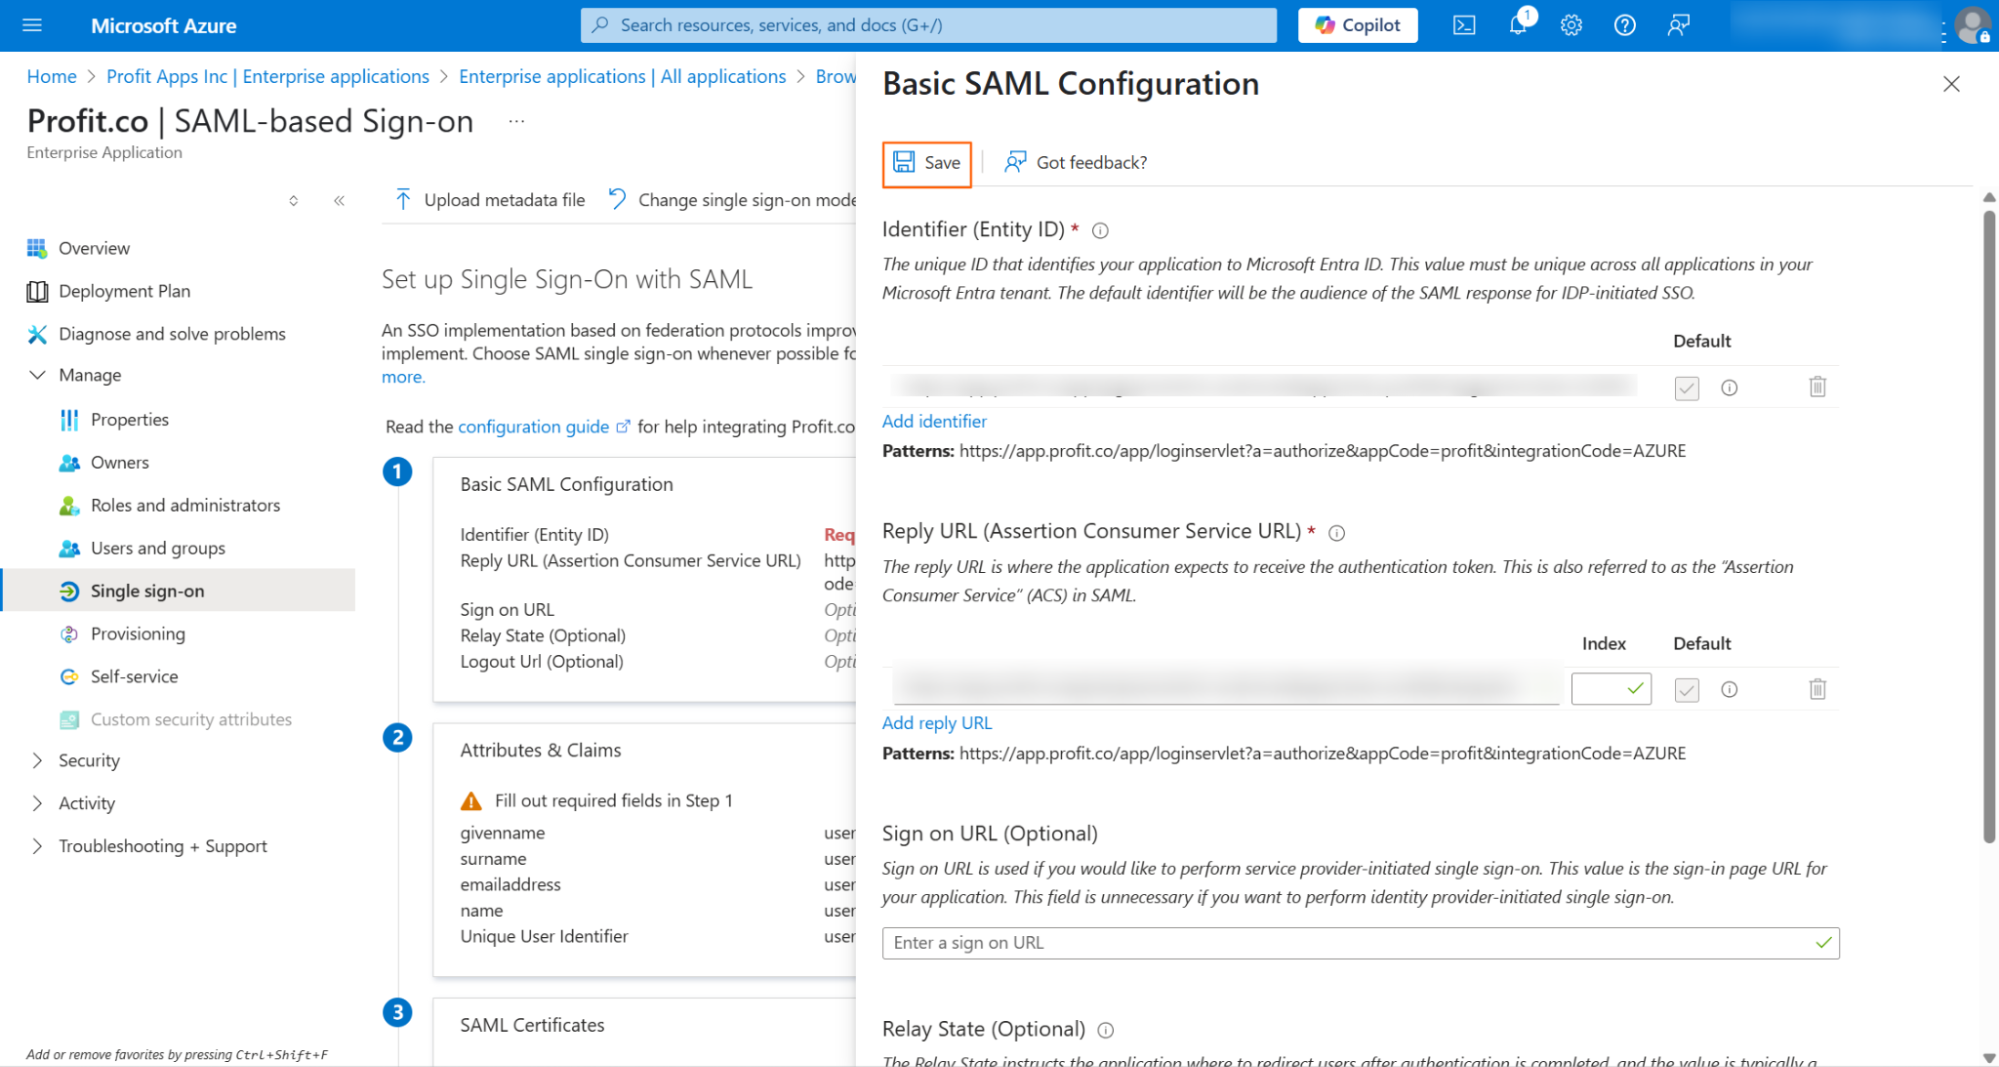
Task: Toggle the default checkbox for the identifier row
Action: (x=1687, y=388)
